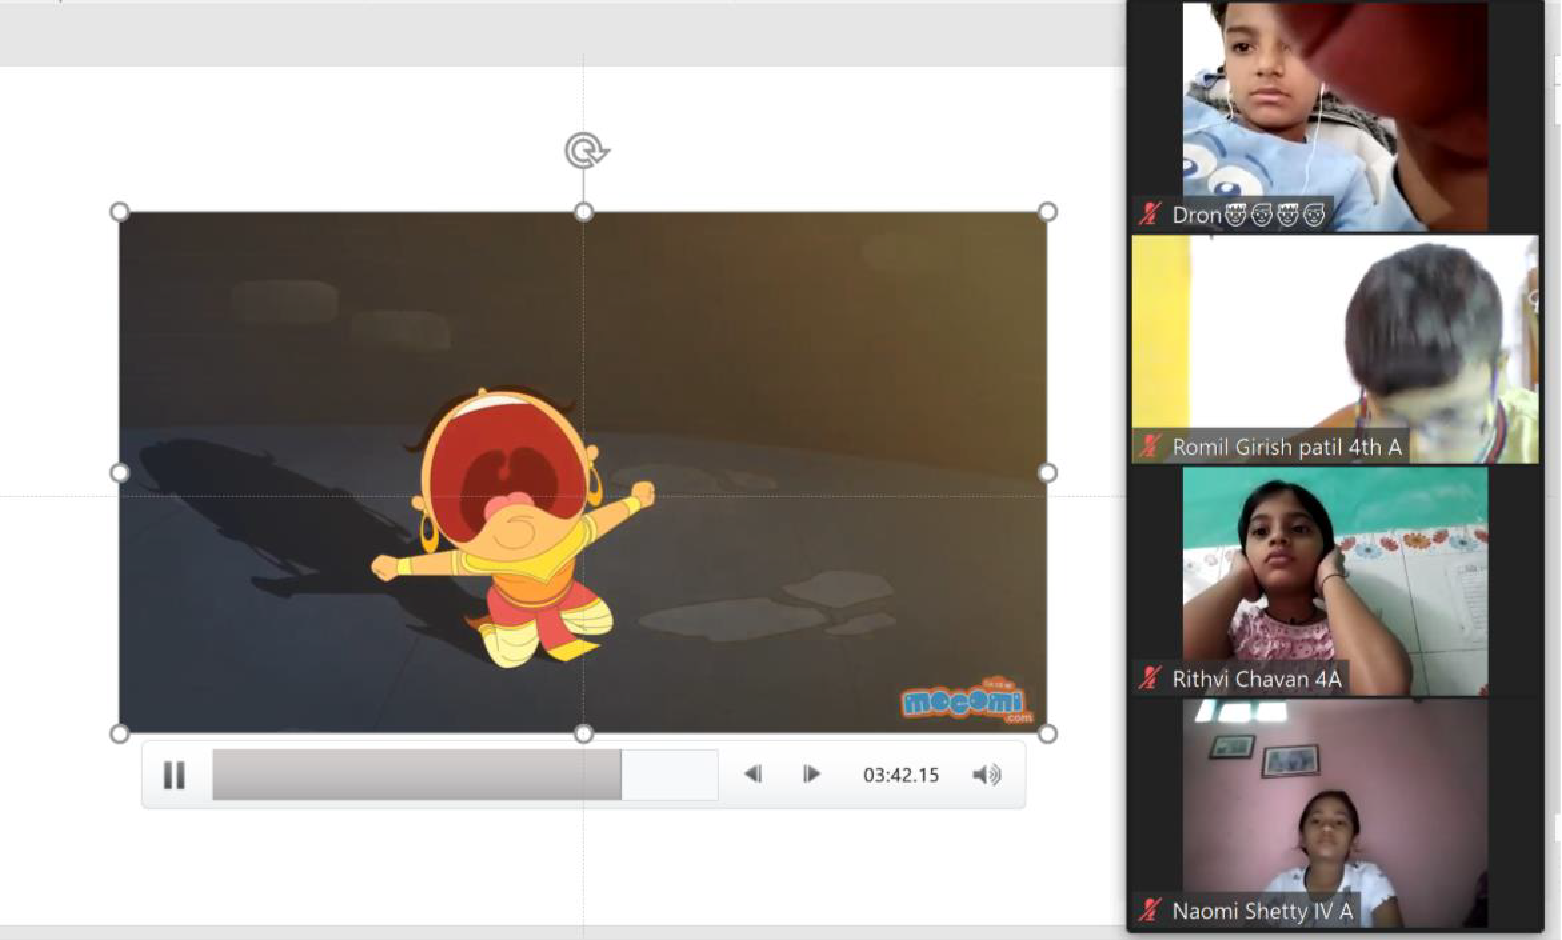The image size is (1562, 940).
Task: Select the right-middle resize handle of video
Action: [1047, 473]
